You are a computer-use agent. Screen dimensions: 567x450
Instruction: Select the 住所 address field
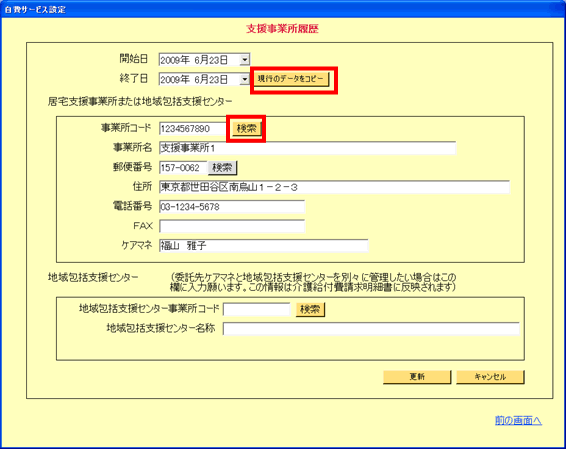tap(334, 187)
